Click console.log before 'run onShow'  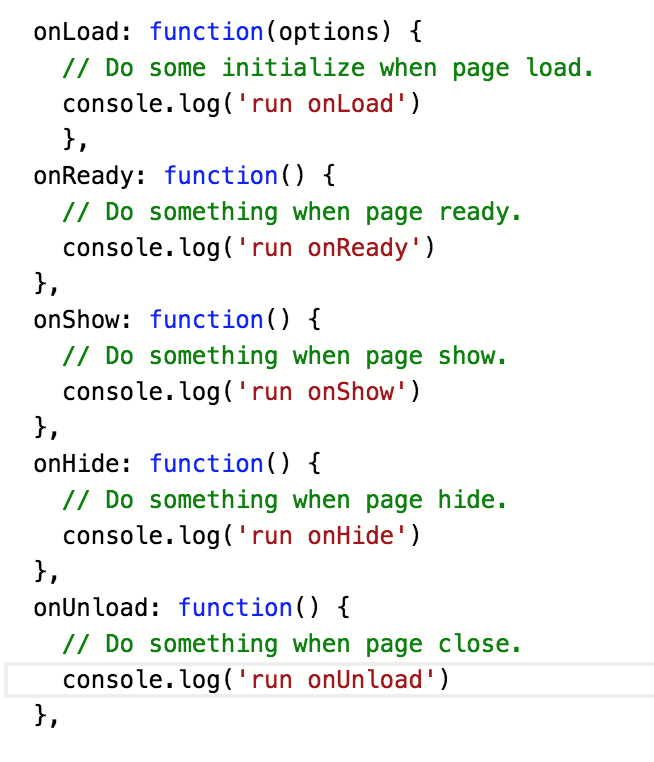[x=141, y=393]
